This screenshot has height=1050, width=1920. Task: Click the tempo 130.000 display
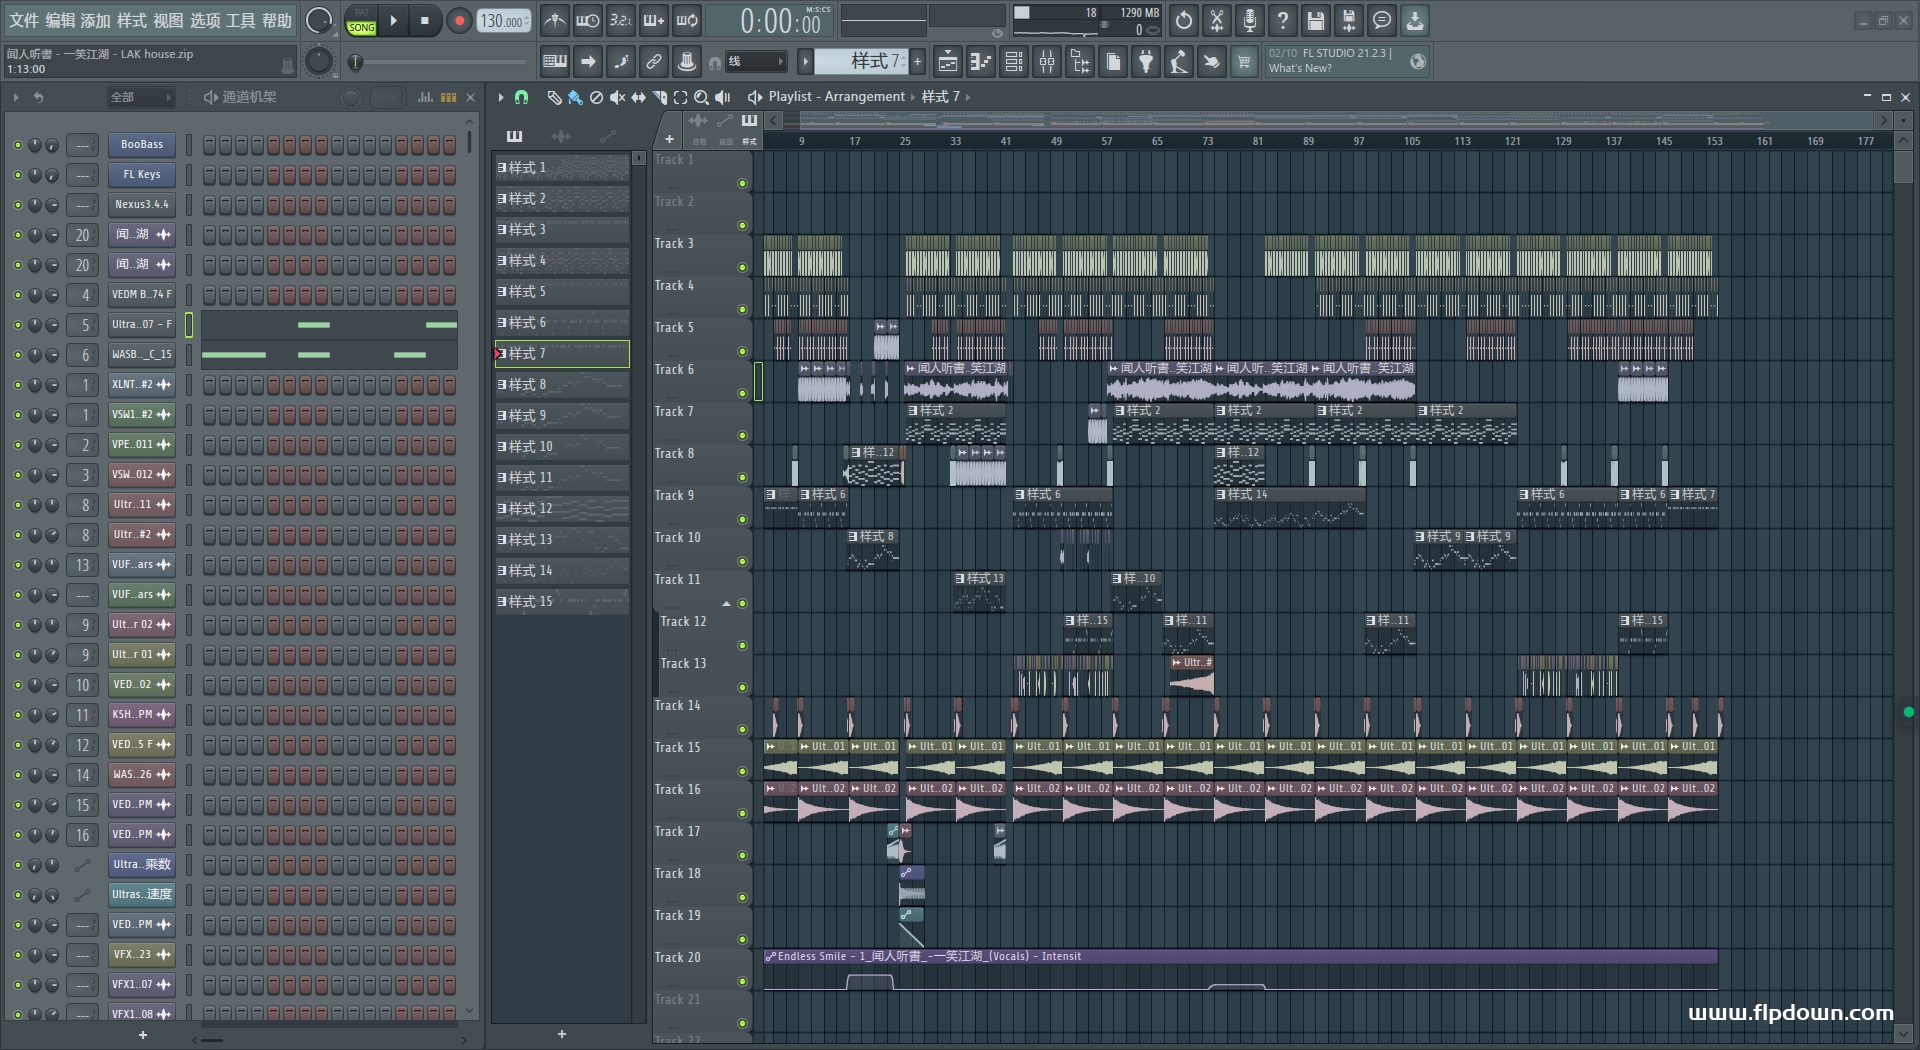point(504,21)
